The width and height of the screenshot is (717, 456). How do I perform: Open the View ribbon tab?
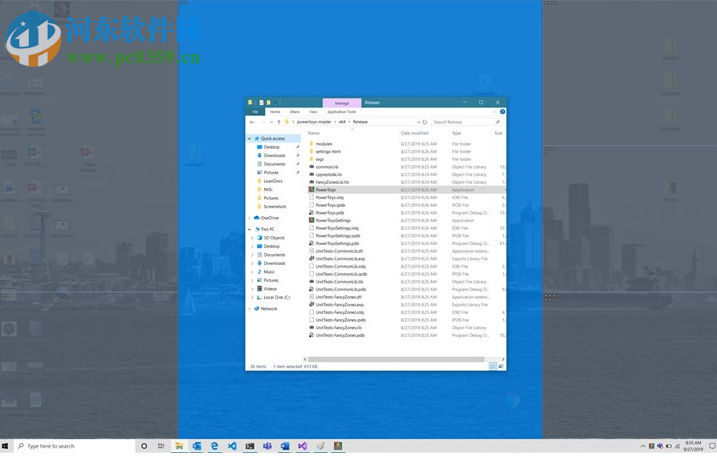click(x=313, y=112)
